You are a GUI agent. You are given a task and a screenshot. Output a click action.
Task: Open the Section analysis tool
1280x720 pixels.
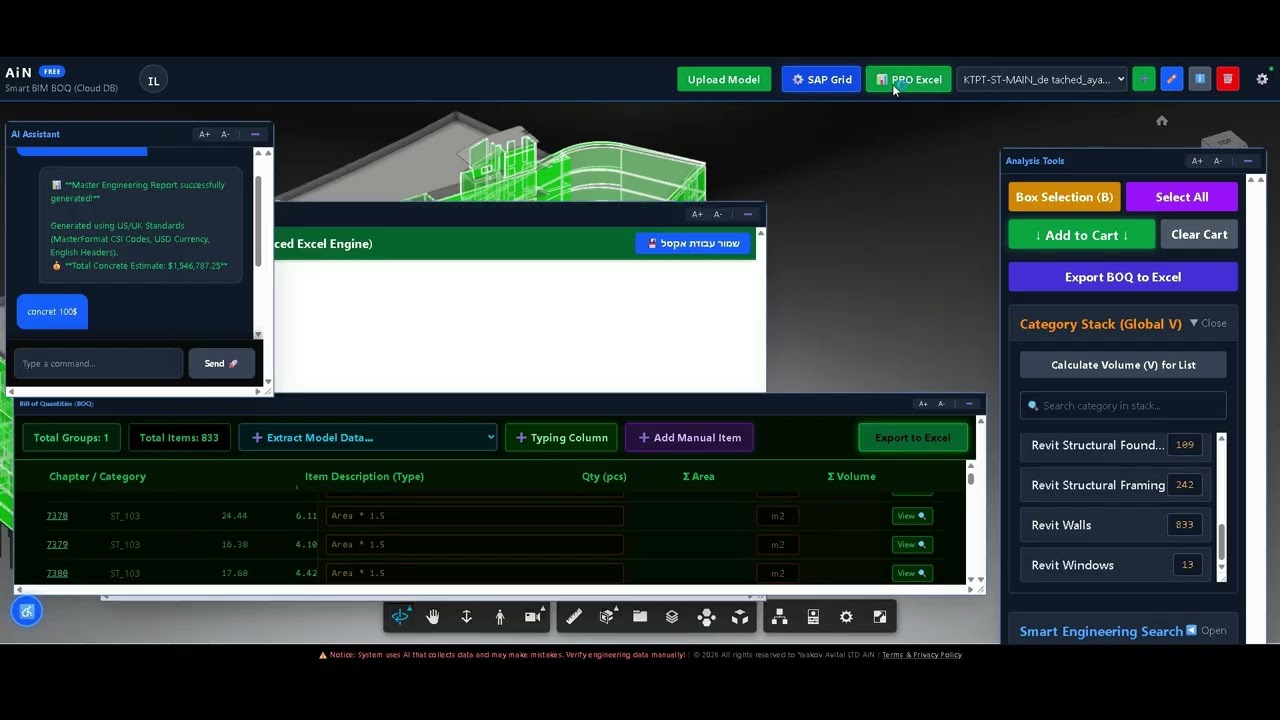pyautogui.click(x=607, y=617)
